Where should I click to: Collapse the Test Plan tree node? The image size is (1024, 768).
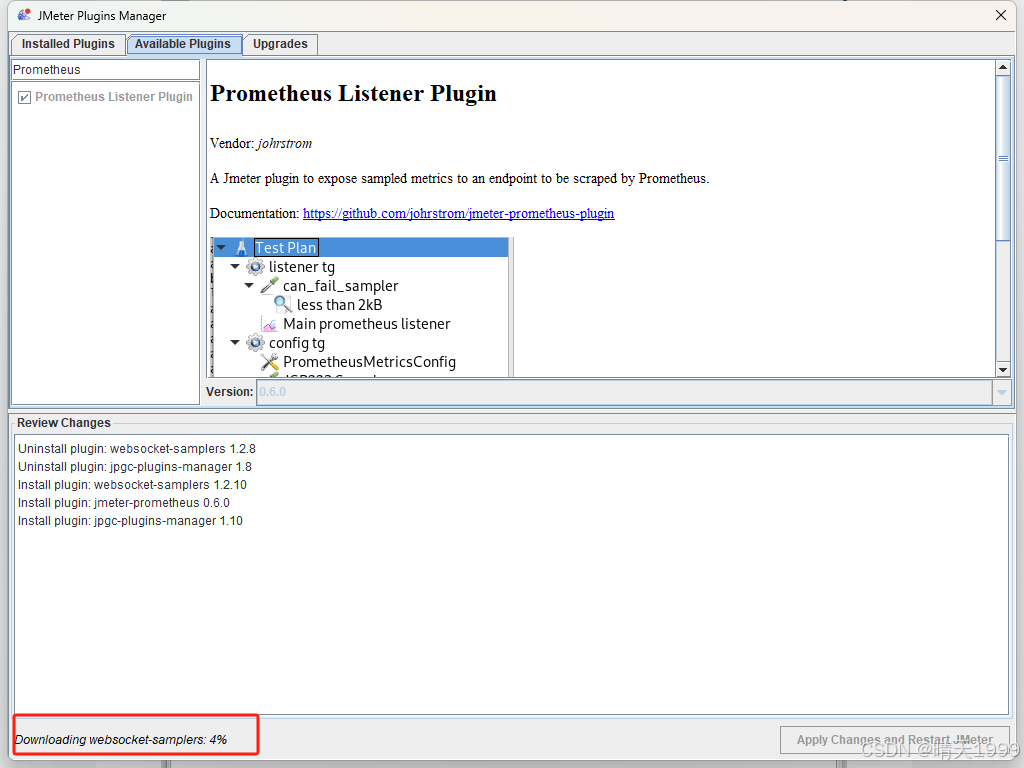pyautogui.click(x=221, y=247)
